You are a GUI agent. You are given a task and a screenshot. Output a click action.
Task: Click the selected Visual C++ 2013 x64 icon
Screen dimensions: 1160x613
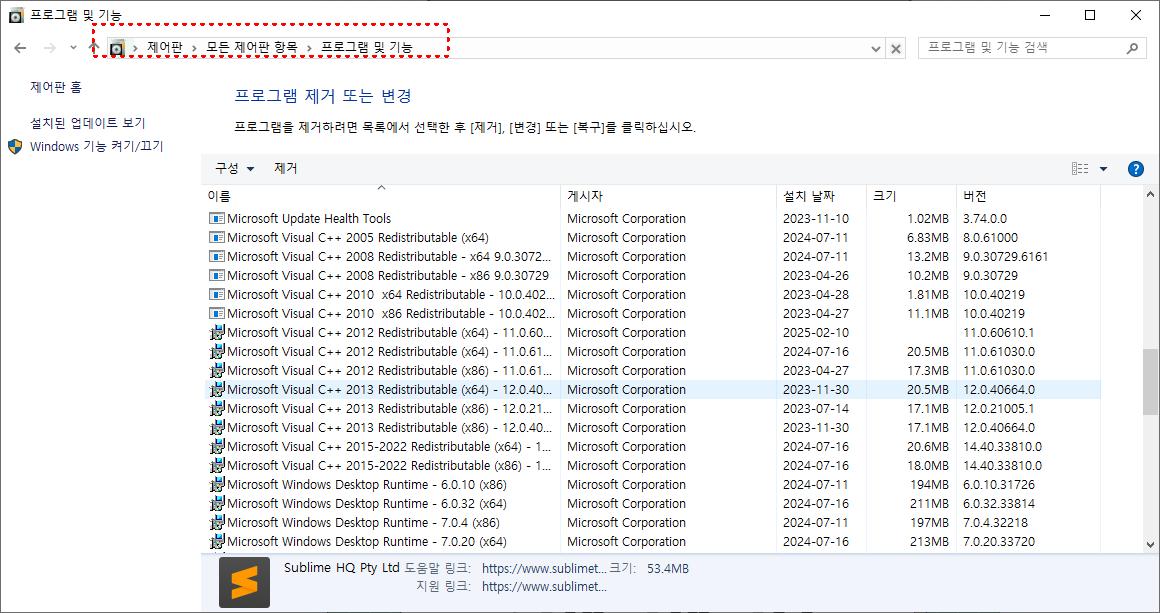point(217,390)
